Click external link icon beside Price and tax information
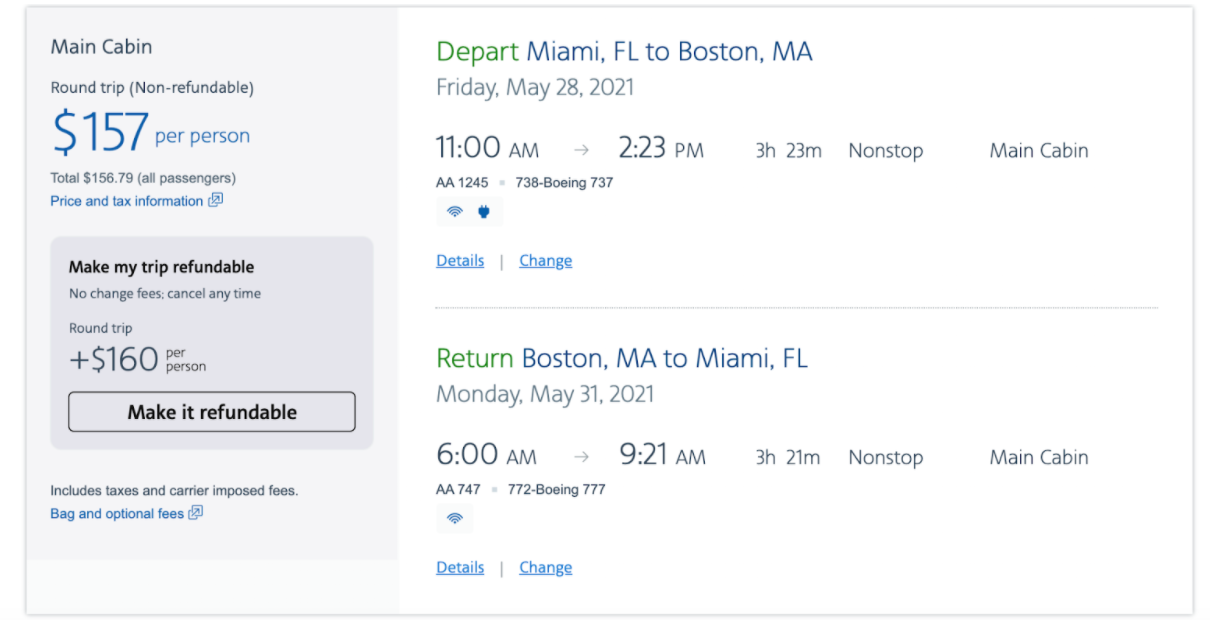The height and width of the screenshot is (620, 1210). click(x=215, y=200)
